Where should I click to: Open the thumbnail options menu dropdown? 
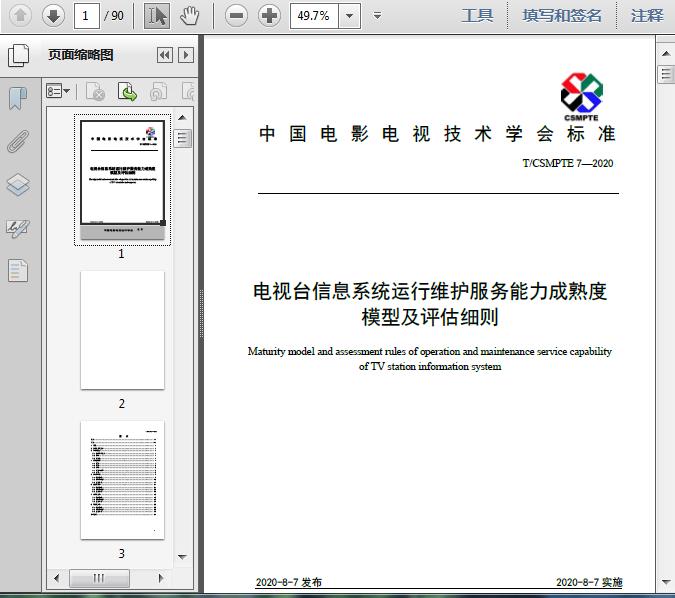pyautogui.click(x=58, y=91)
